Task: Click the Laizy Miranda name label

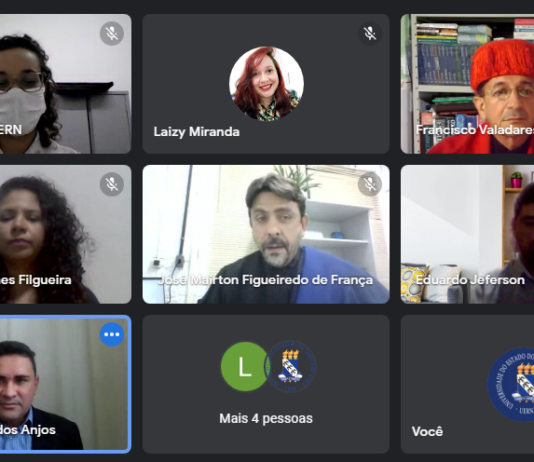Action: (x=197, y=132)
